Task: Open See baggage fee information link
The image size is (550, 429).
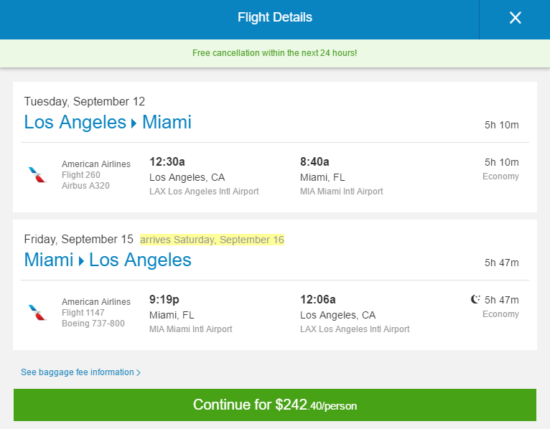Action: pyautogui.click(x=80, y=372)
